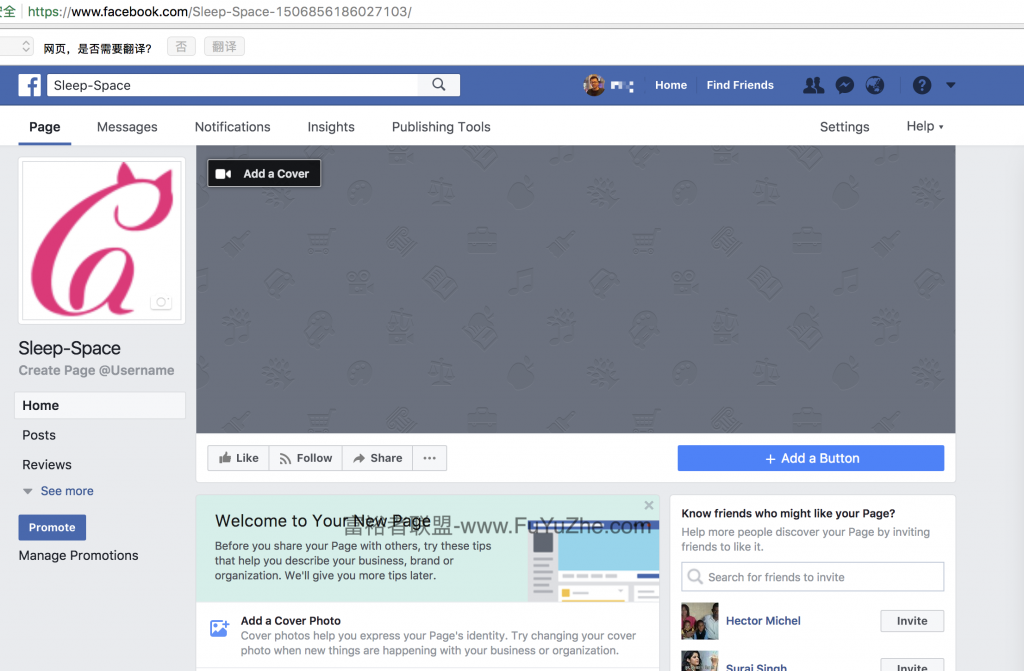1024x671 pixels.
Task: Open Manage Promotions link
Action: 78,555
